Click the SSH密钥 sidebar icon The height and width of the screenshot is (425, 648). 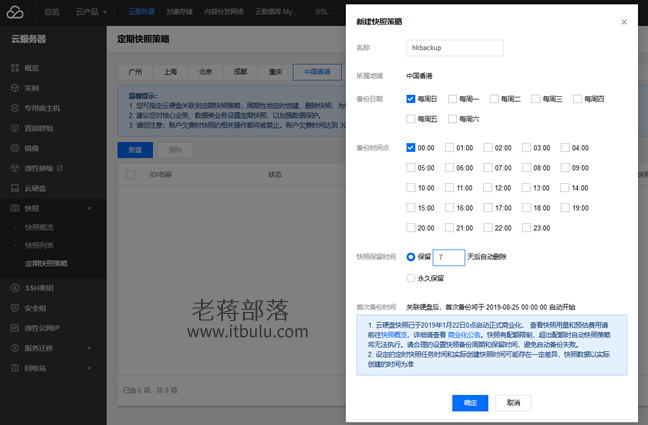click(x=15, y=288)
